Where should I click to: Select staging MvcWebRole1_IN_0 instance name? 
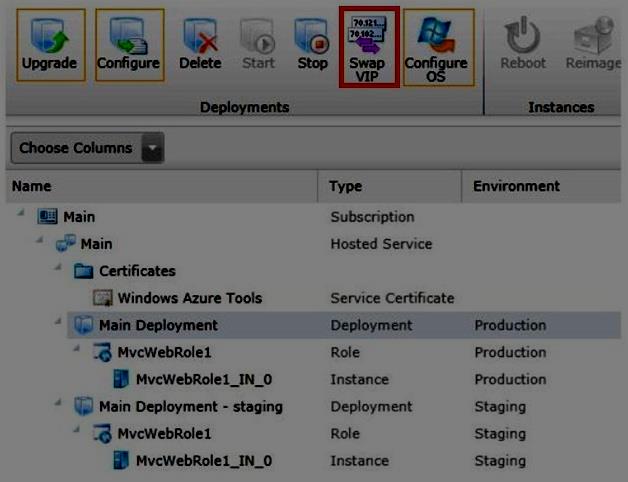204,461
